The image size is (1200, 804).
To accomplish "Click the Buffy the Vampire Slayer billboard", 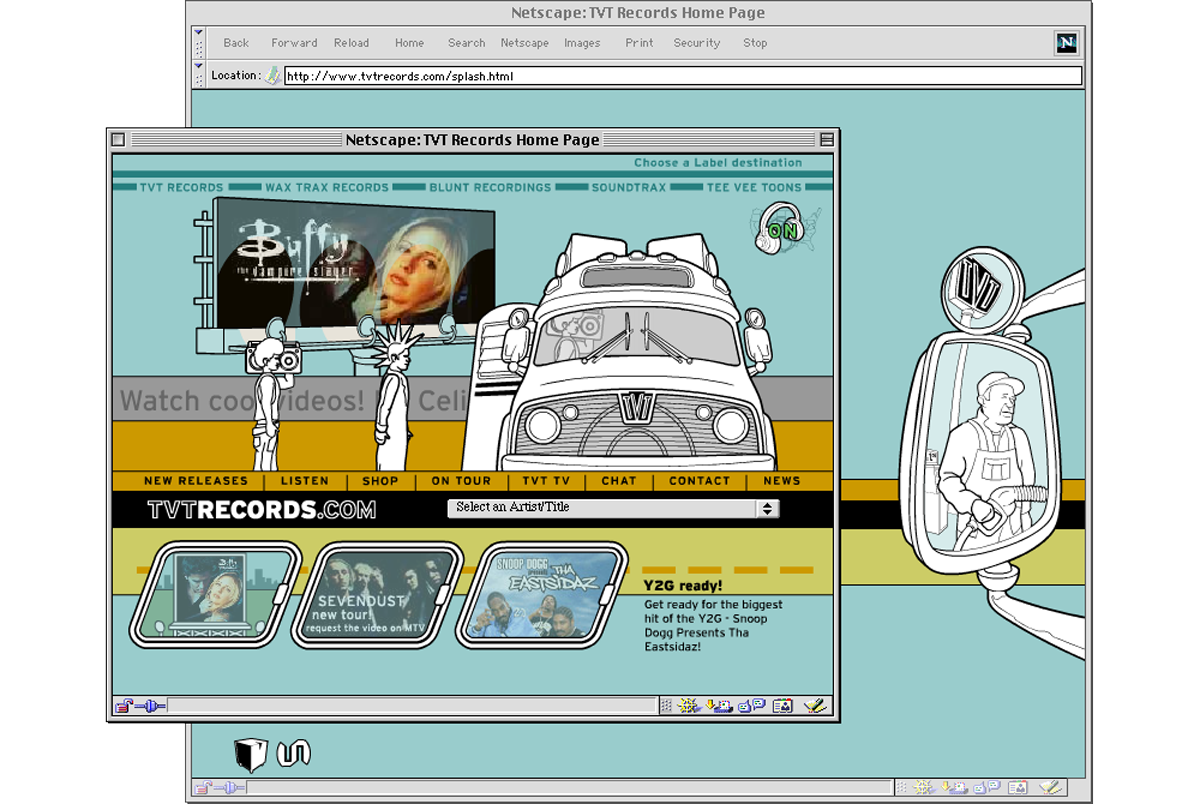I will pos(355,261).
